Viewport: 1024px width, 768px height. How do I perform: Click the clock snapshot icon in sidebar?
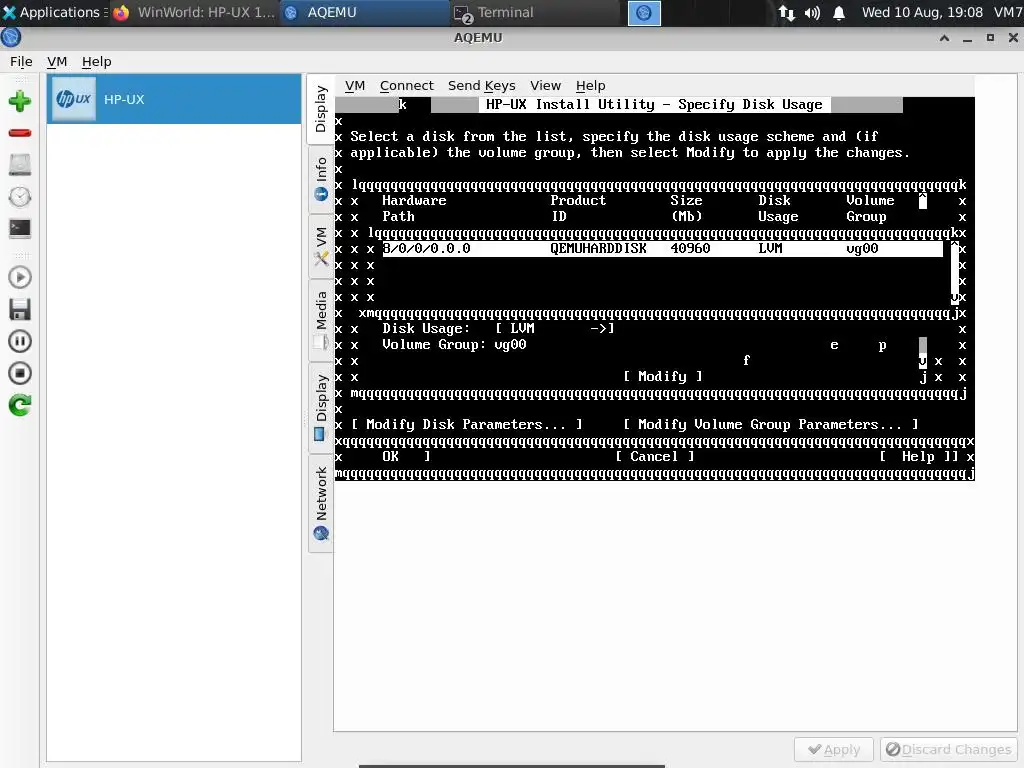coord(20,197)
